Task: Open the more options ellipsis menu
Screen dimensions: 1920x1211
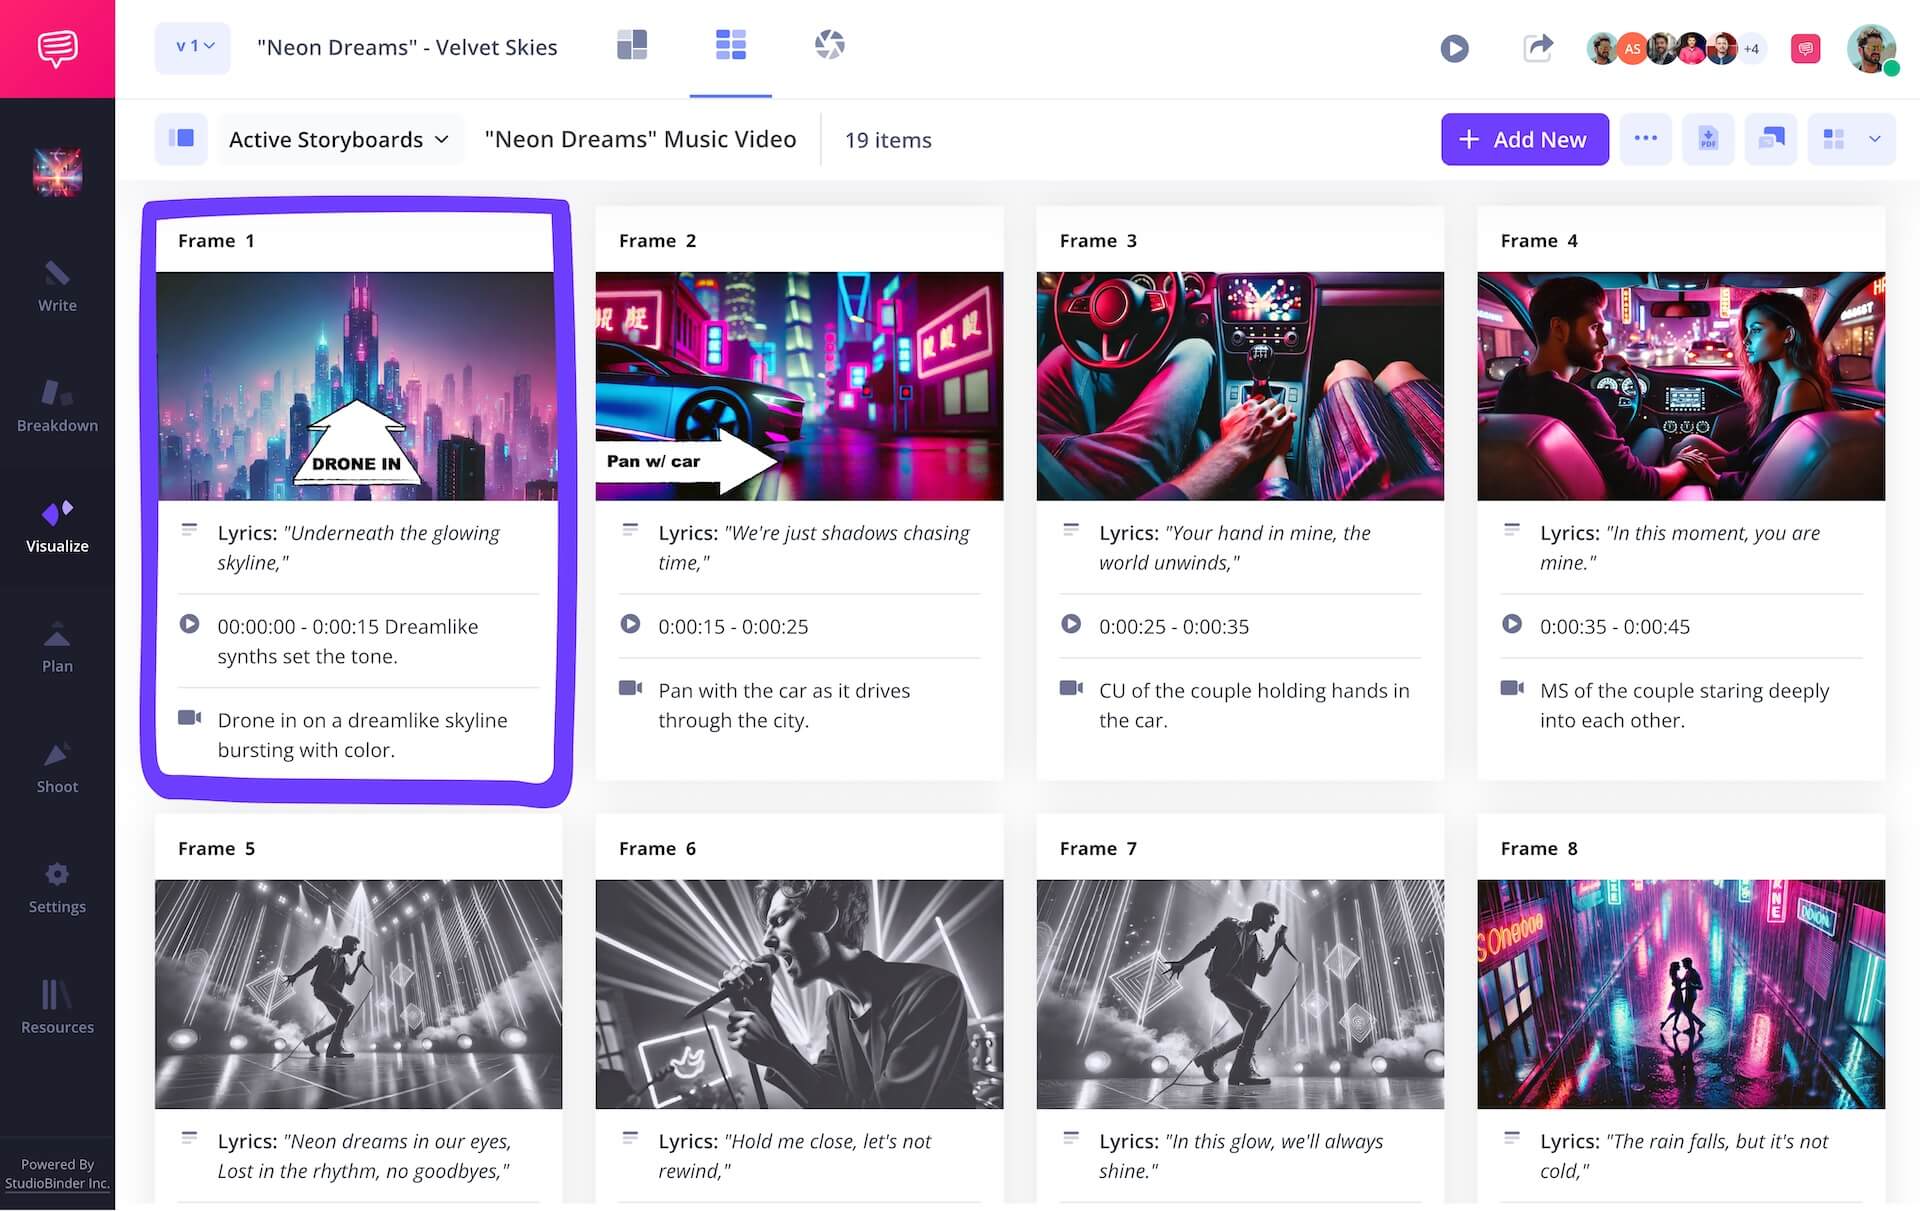Action: 1645,139
